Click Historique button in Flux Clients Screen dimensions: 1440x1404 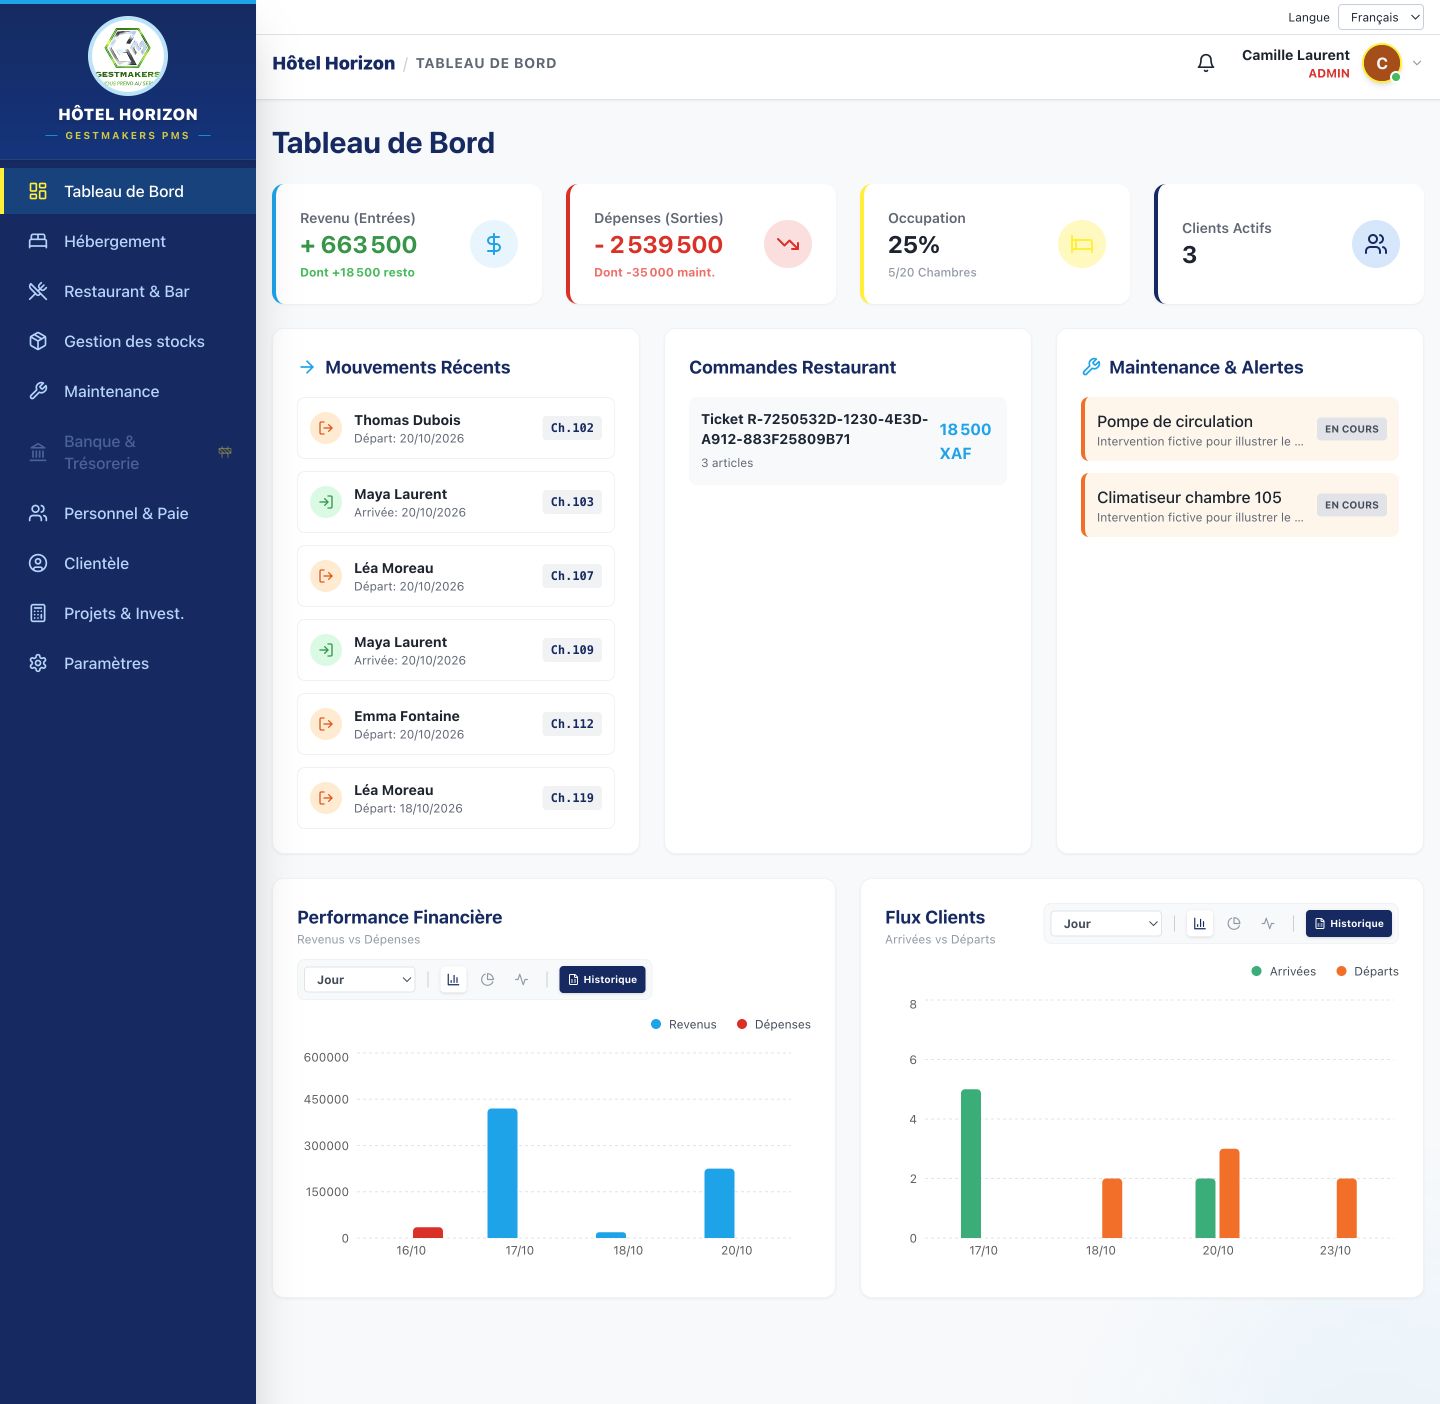pyautogui.click(x=1349, y=924)
